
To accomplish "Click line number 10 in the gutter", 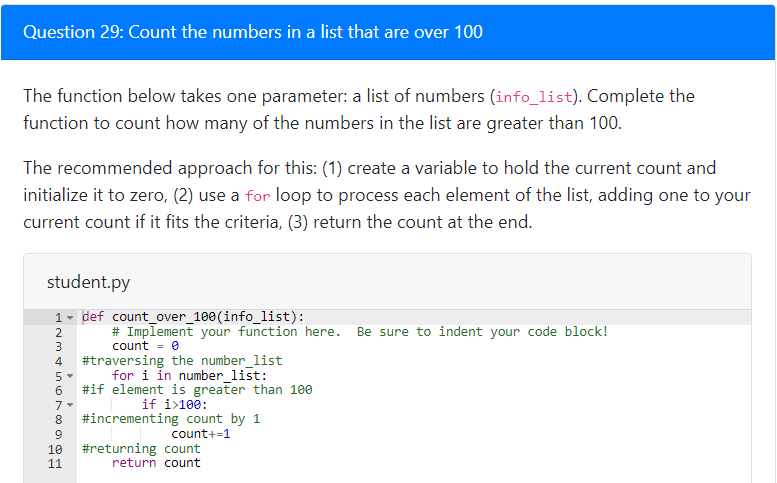I will click(x=55, y=450).
